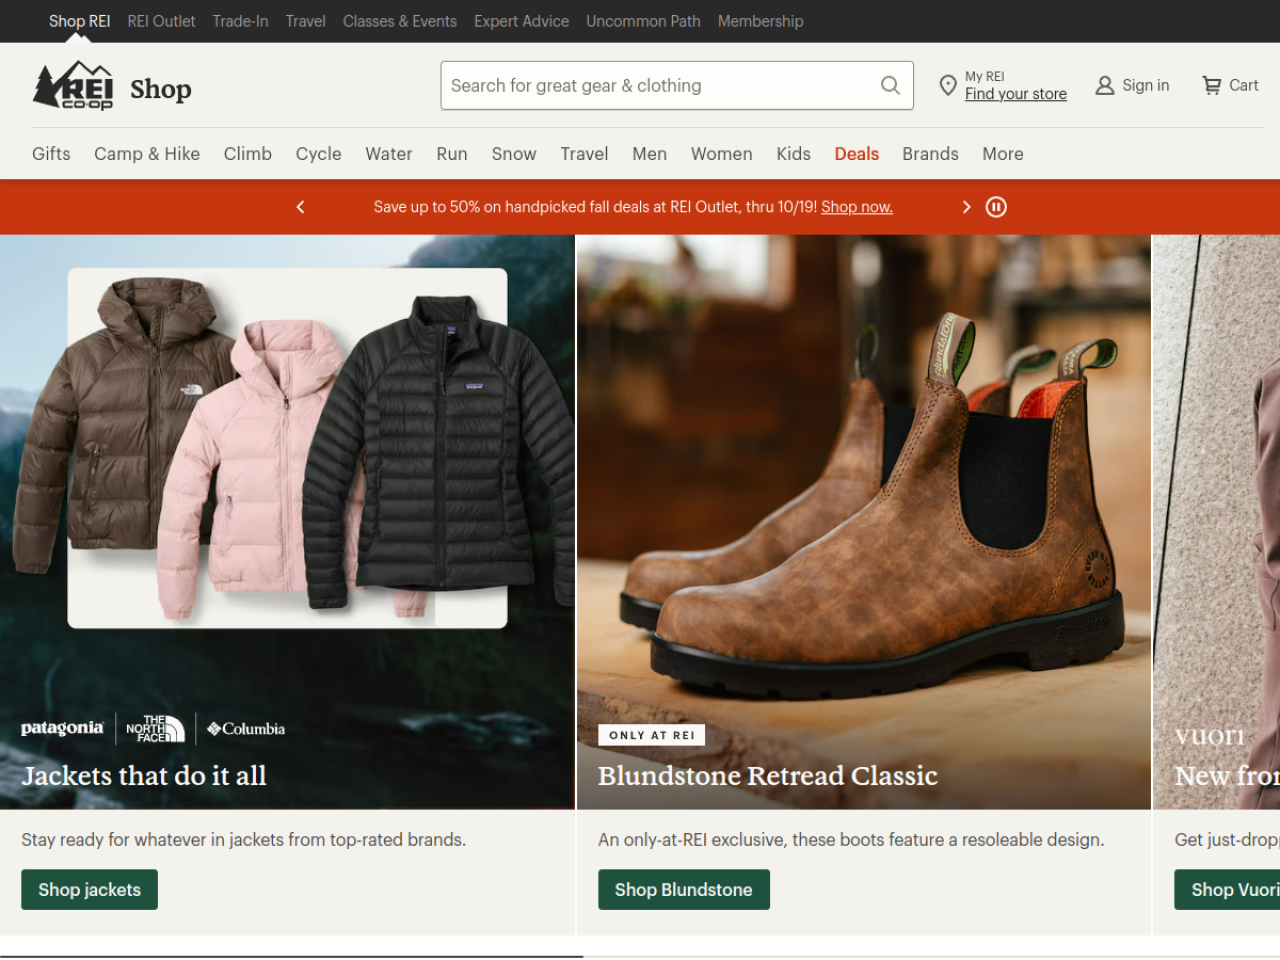
Task: Select the Shop REI tab
Action: point(79,21)
